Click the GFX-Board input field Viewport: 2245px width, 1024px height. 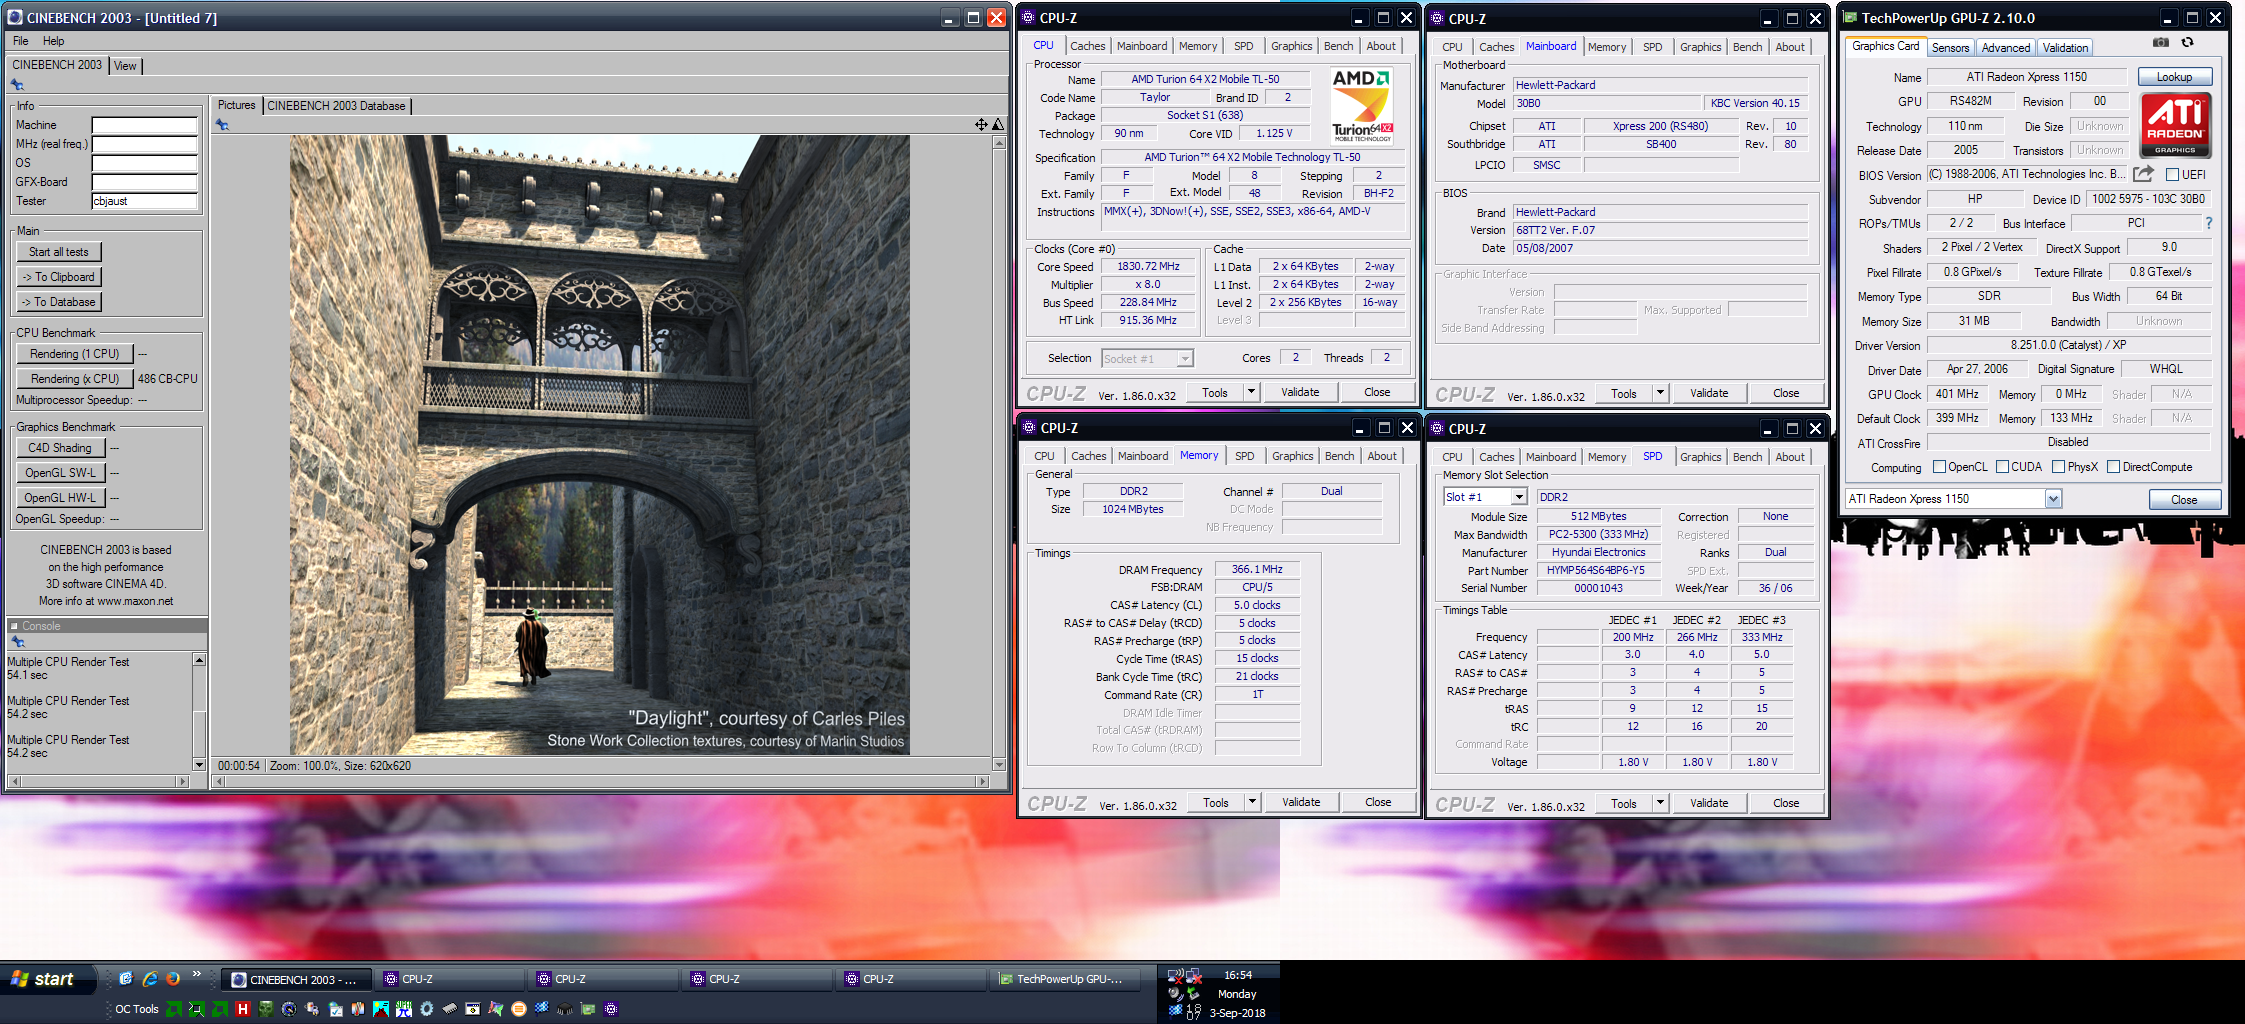145,182
